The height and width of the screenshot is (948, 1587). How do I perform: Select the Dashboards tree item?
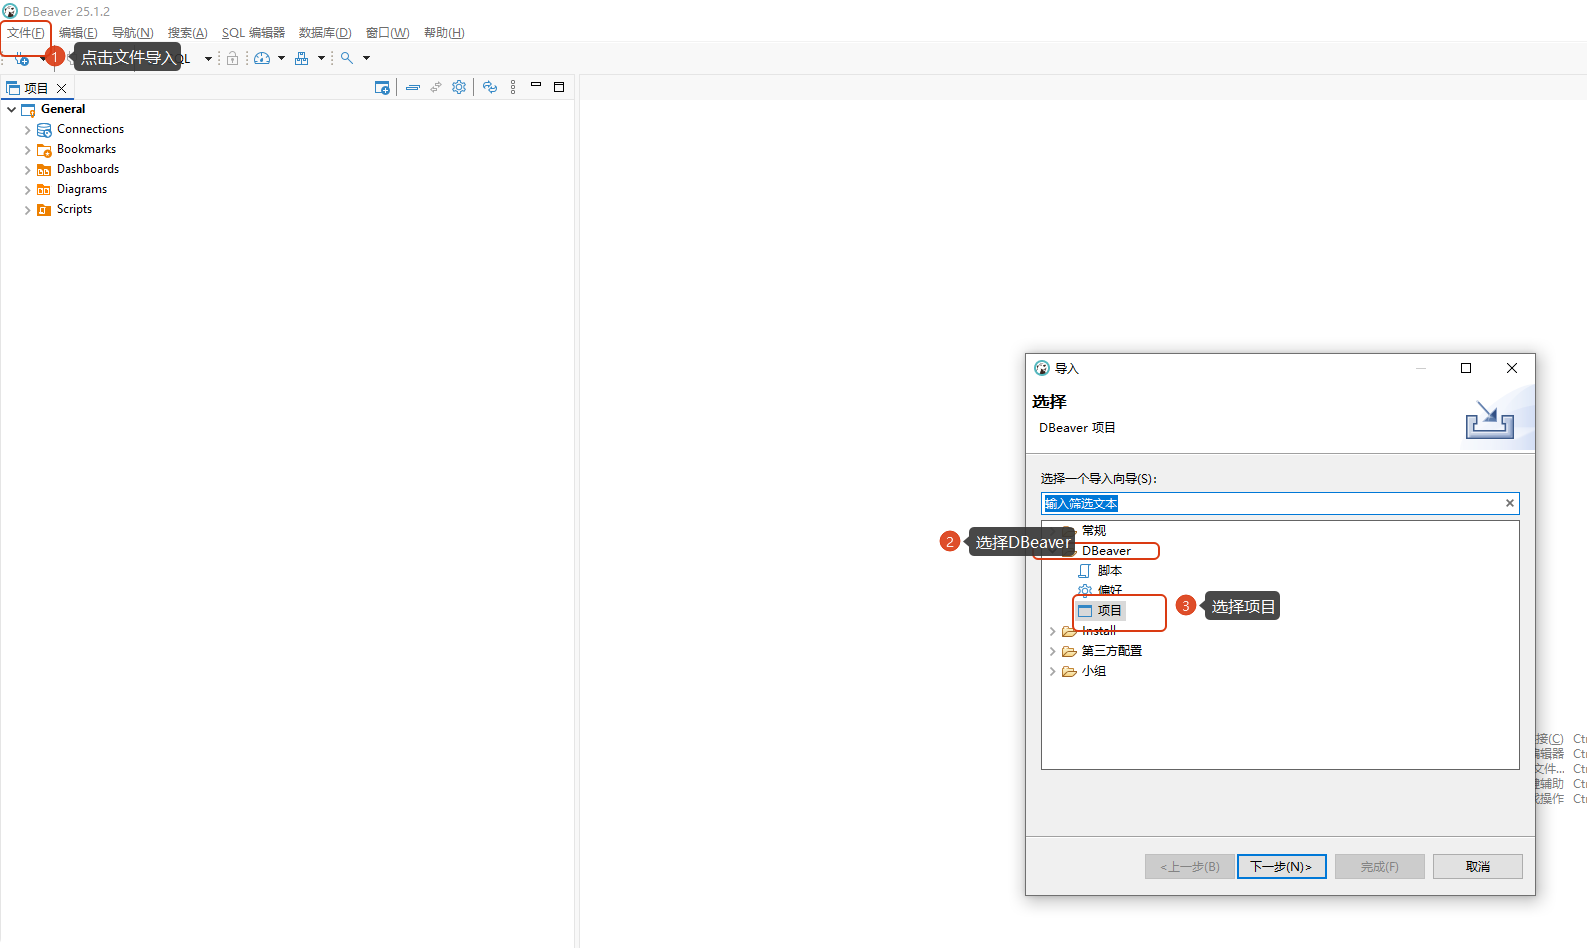(88, 169)
